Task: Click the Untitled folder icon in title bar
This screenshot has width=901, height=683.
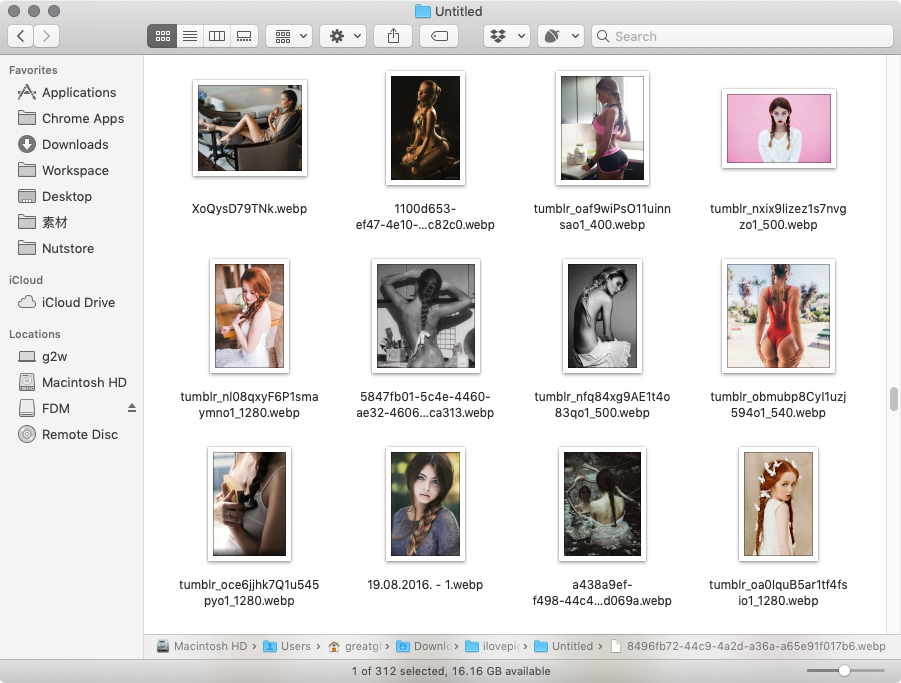Action: click(x=422, y=11)
